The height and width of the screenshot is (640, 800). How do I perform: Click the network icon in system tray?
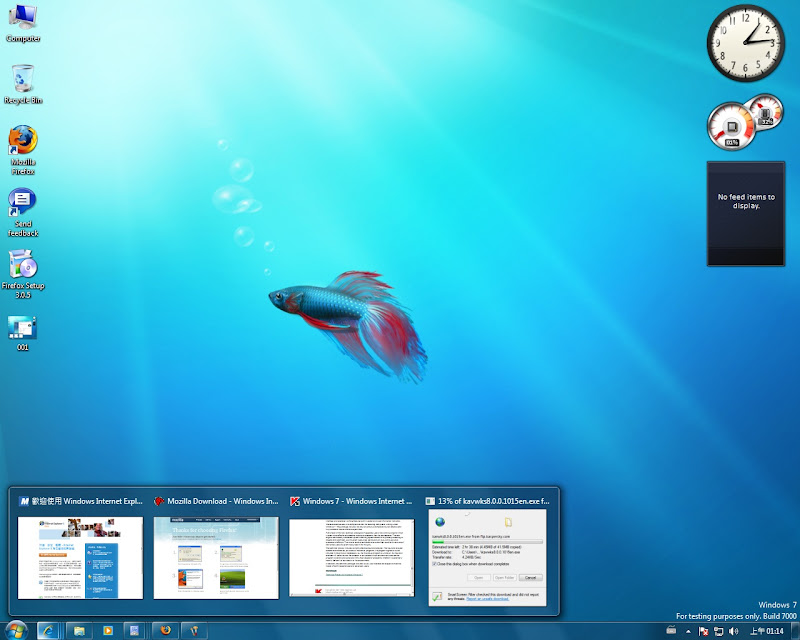(x=718, y=631)
